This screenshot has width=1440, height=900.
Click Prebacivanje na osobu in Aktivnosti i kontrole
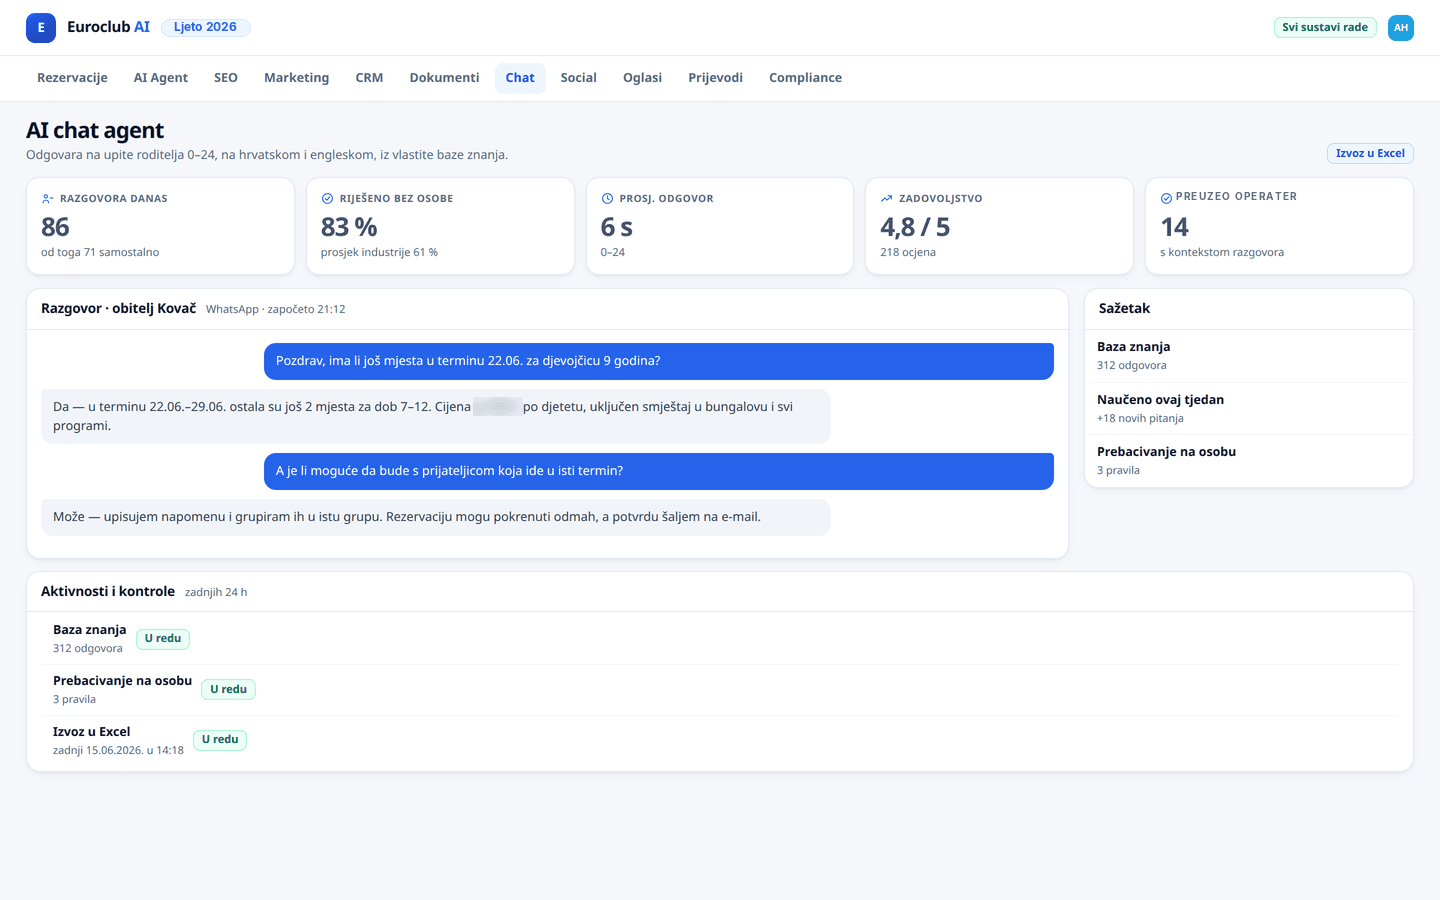(x=720, y=690)
